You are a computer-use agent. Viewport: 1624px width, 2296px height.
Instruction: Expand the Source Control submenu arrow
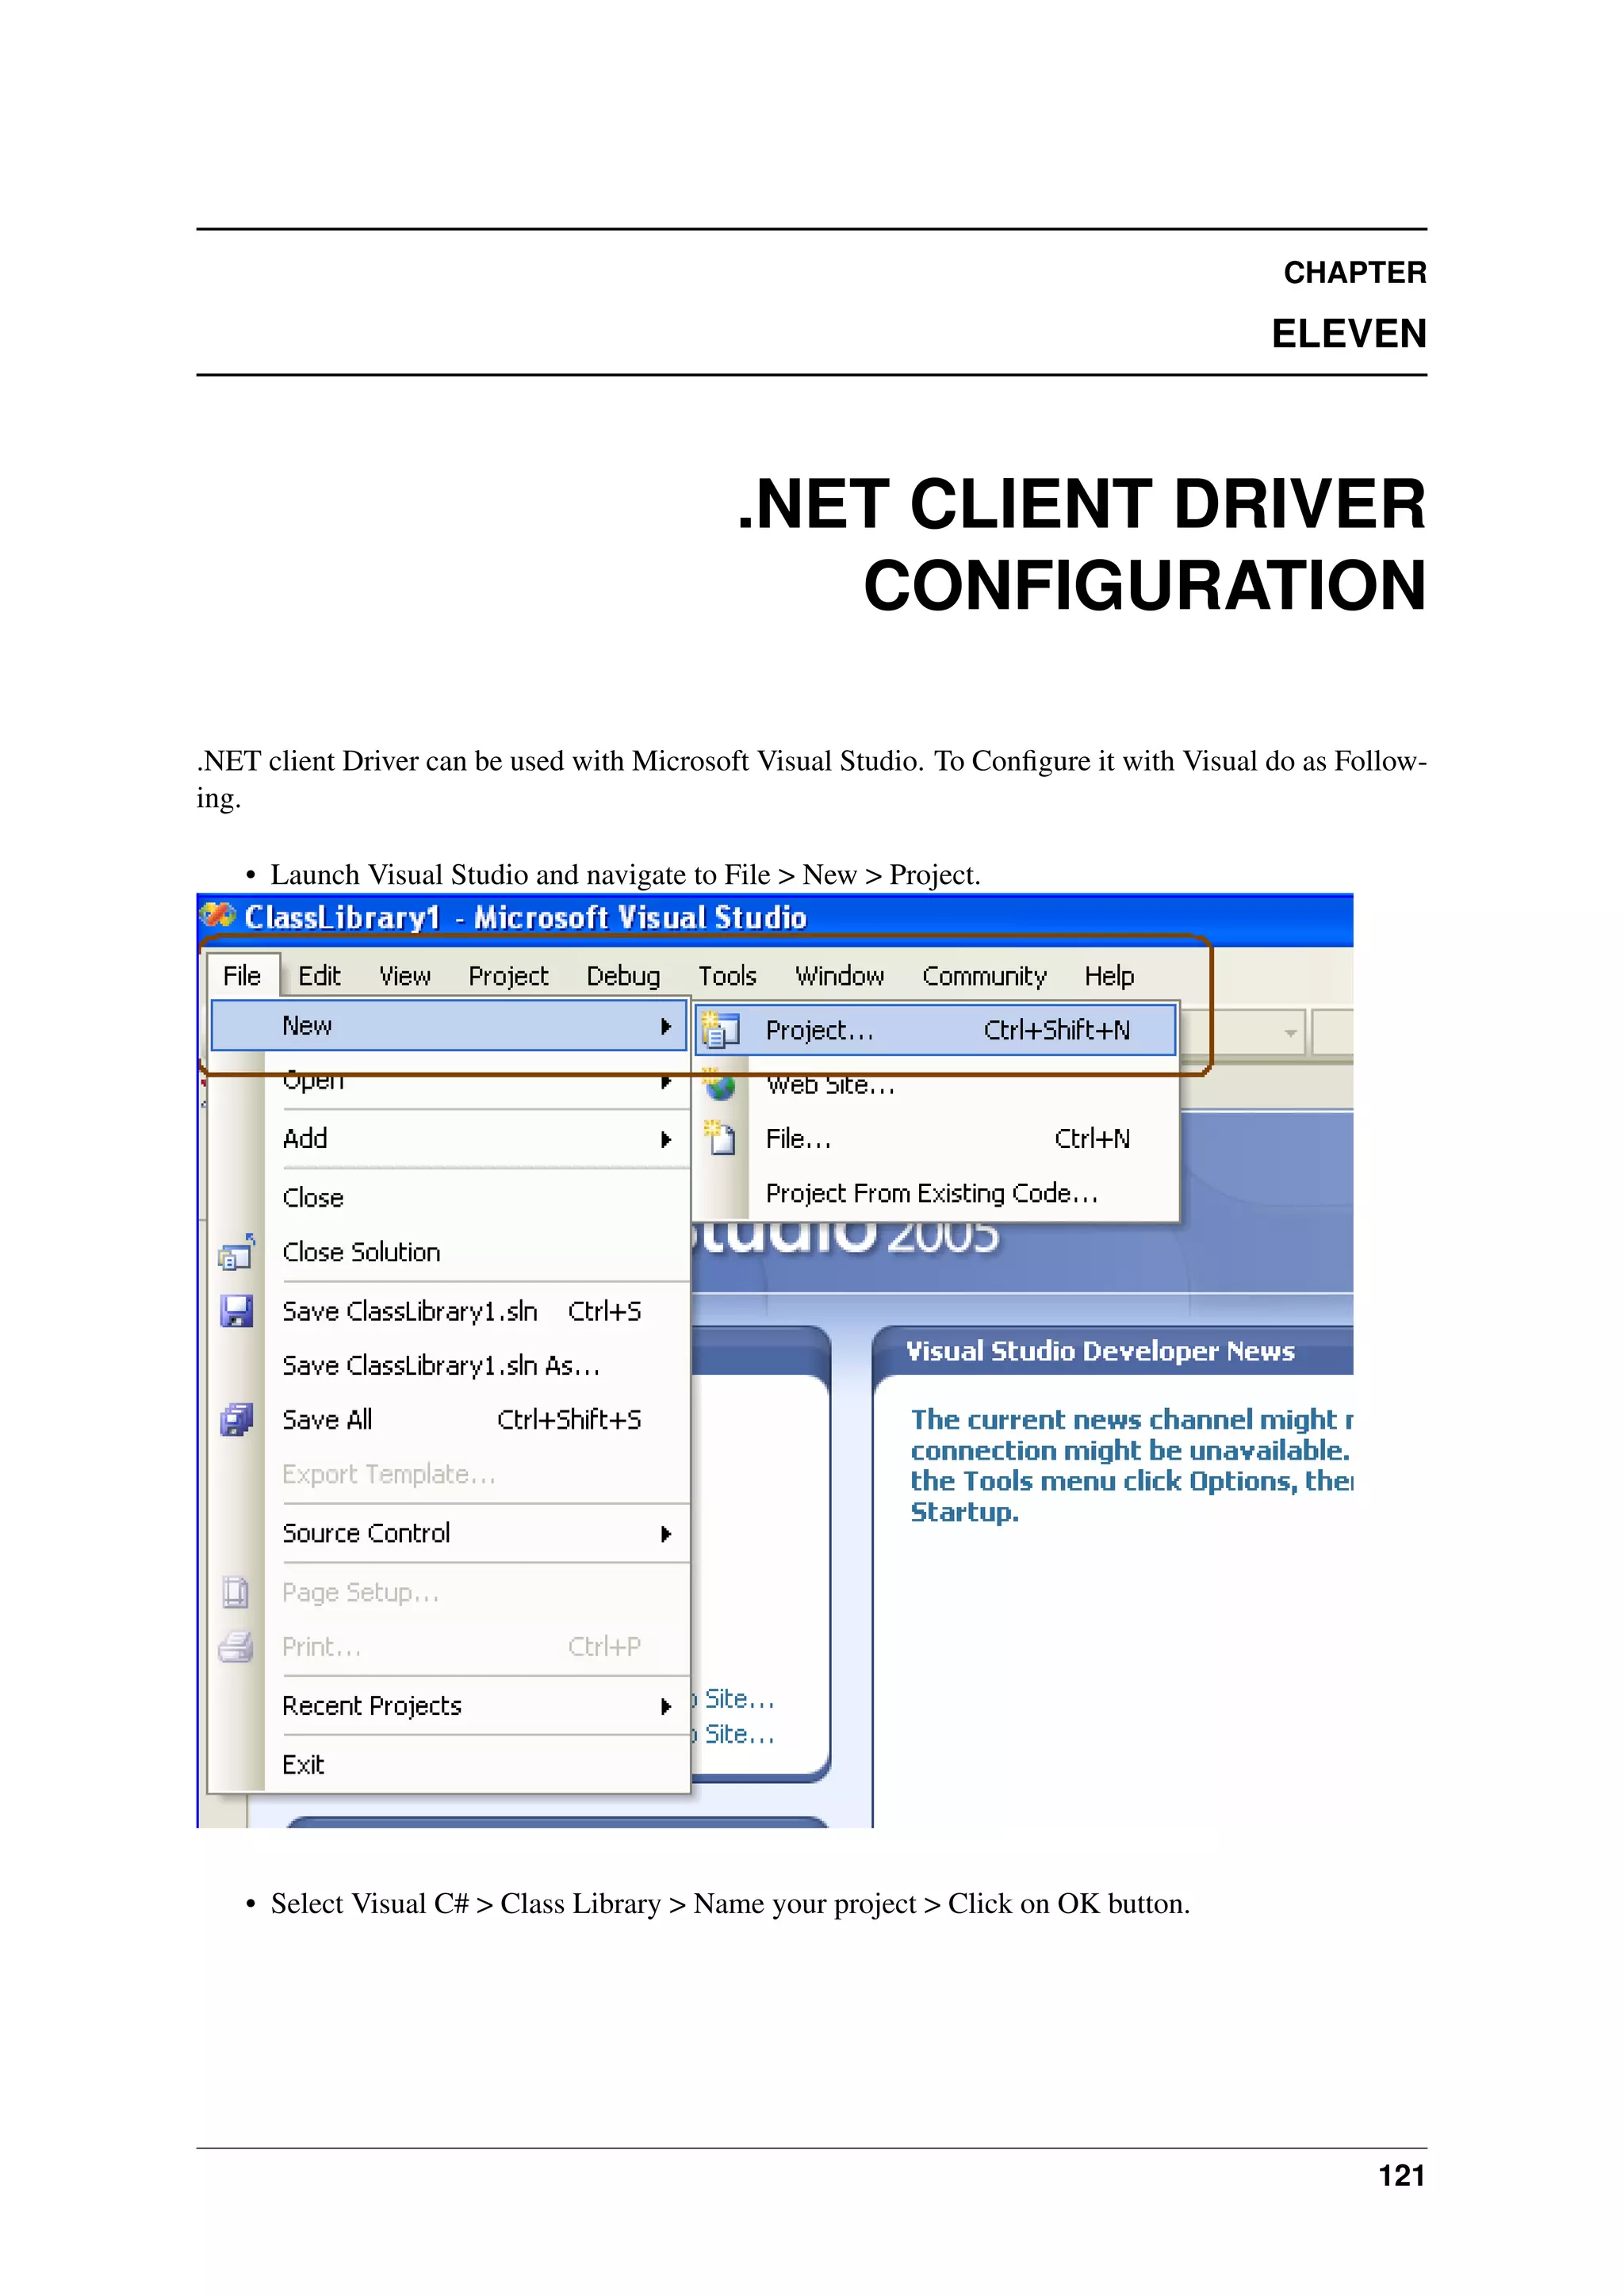tap(665, 1534)
